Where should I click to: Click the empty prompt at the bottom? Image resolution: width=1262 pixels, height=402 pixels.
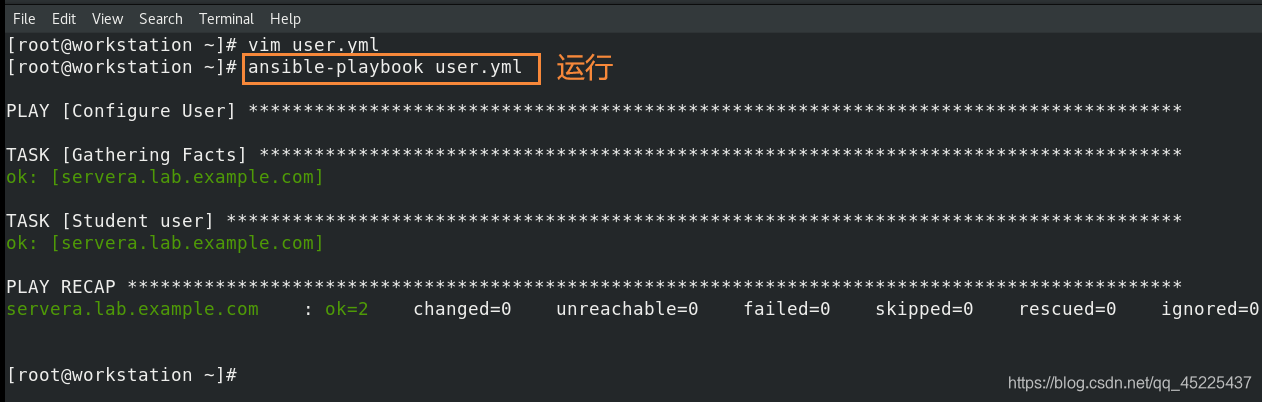[121, 375]
